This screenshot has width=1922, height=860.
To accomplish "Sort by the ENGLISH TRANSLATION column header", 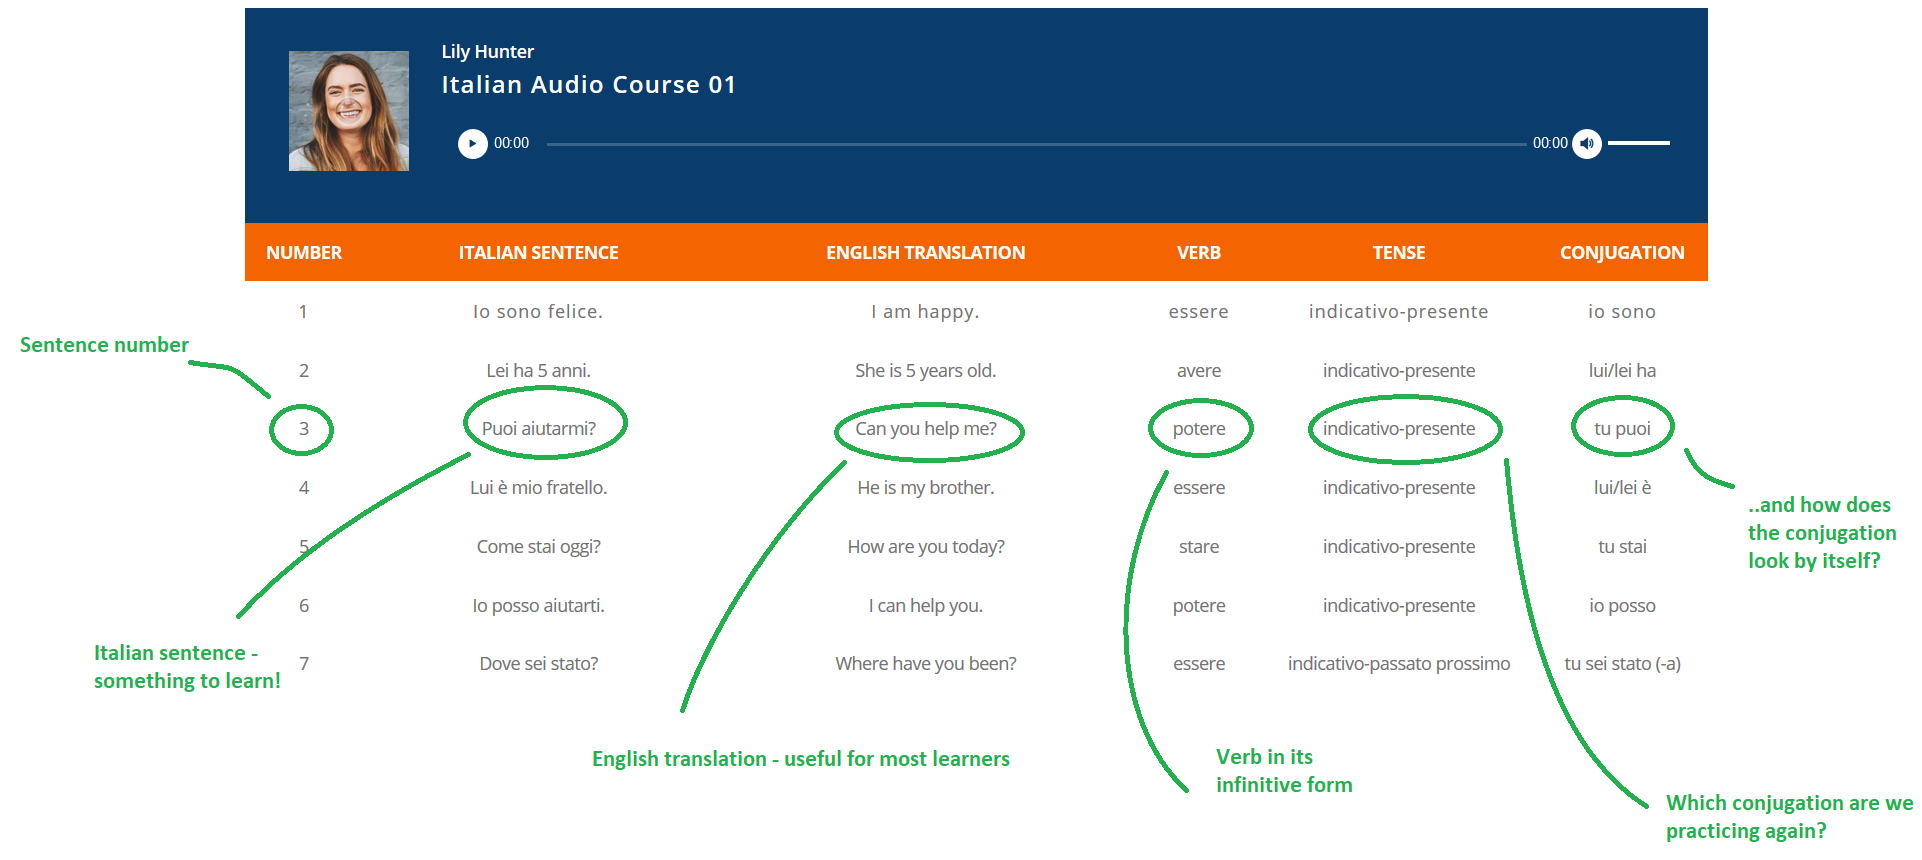I will (925, 253).
